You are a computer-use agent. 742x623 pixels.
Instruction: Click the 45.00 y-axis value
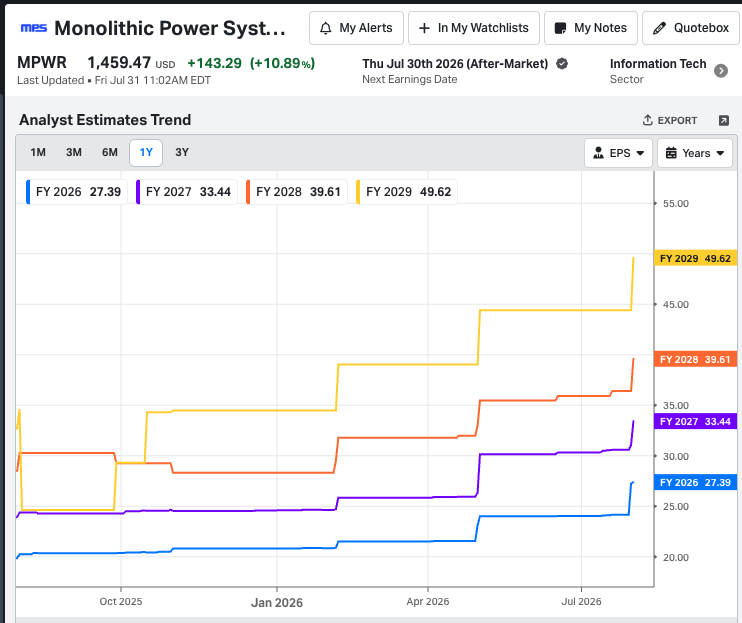[676, 304]
